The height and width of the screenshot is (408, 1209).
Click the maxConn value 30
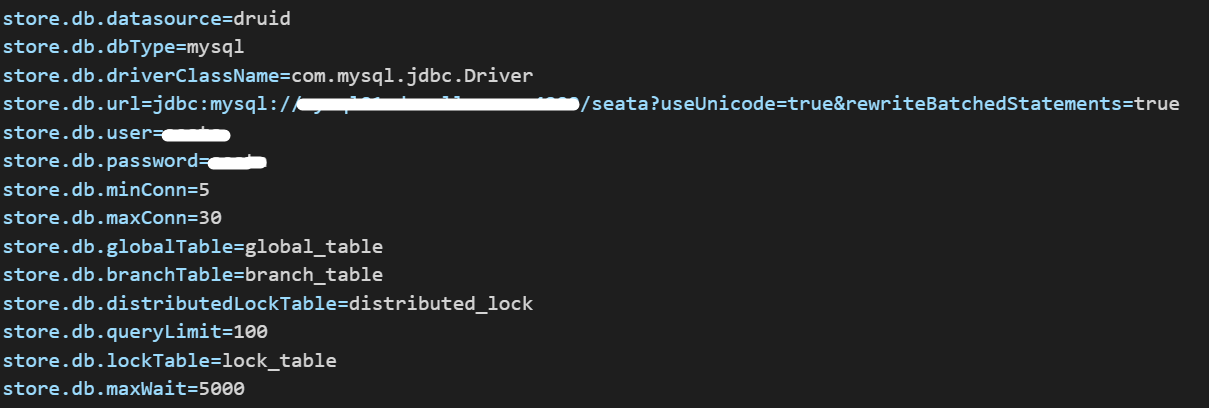click(209, 217)
